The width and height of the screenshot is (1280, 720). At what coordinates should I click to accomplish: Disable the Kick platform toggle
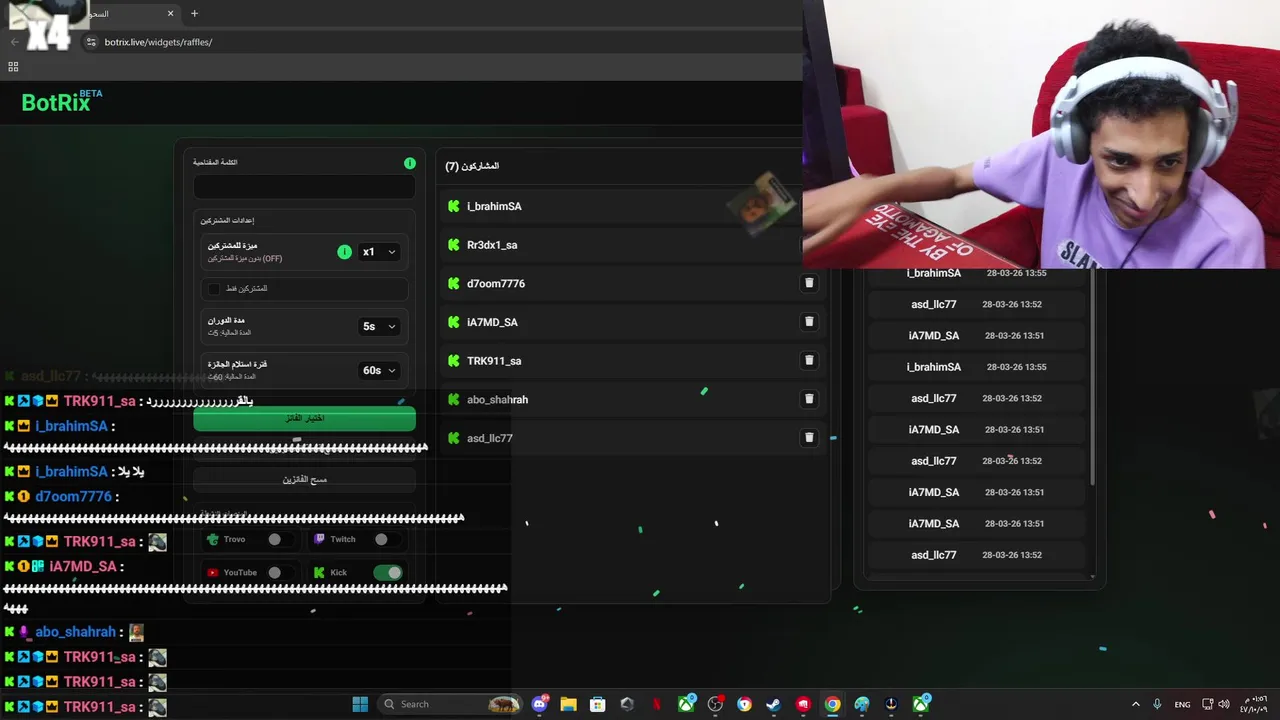[387, 573]
